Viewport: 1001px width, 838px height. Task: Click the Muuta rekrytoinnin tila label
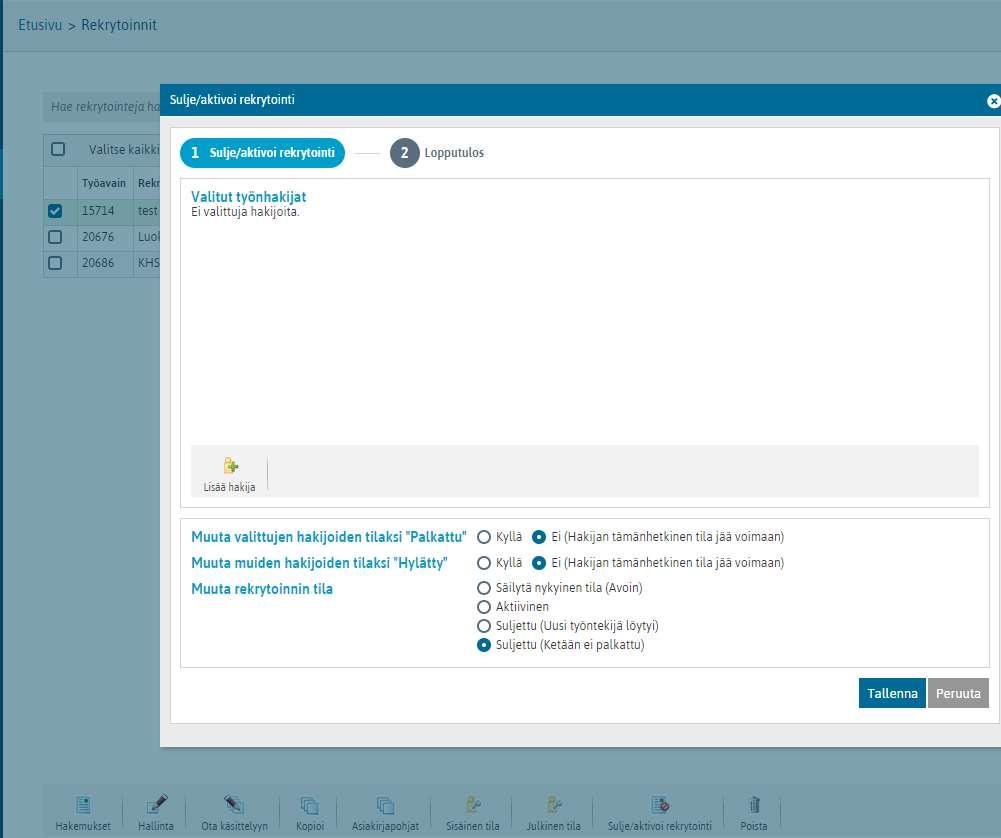[x=262, y=589]
